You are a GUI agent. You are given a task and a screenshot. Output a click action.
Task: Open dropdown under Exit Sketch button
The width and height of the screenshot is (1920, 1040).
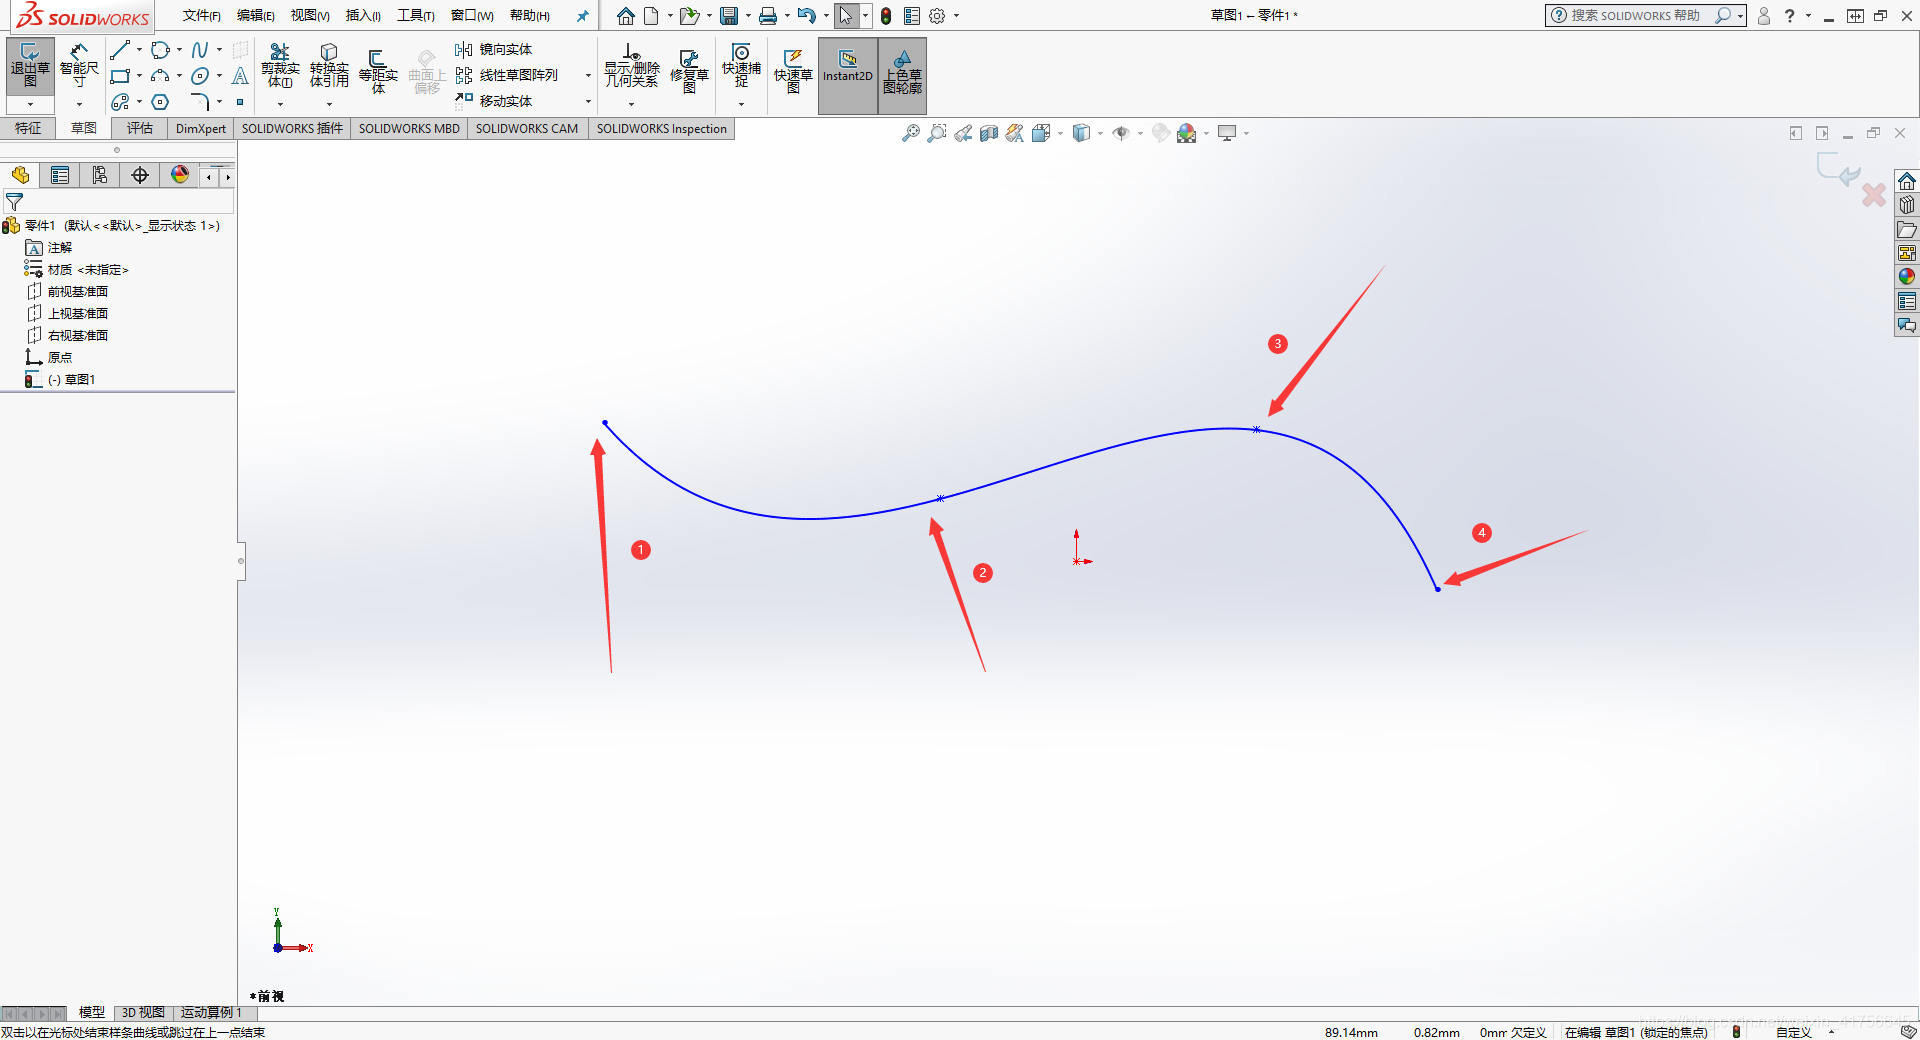pos(30,104)
